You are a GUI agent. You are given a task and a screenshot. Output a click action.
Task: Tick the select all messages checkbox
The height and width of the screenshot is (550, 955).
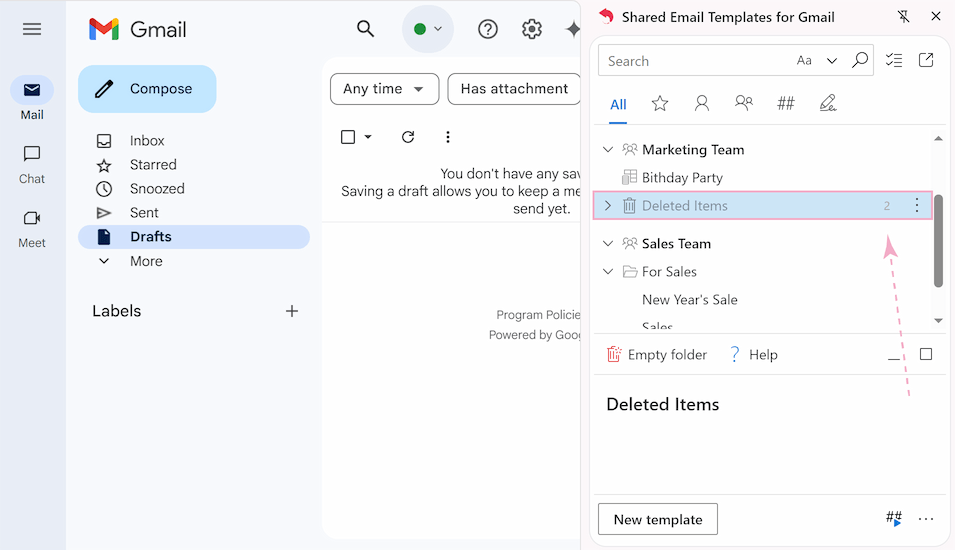point(348,137)
